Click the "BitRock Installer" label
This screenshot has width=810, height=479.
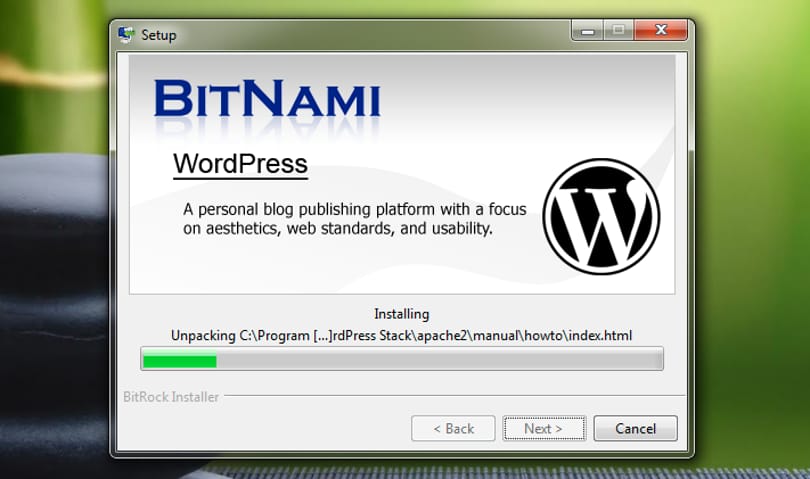click(171, 397)
